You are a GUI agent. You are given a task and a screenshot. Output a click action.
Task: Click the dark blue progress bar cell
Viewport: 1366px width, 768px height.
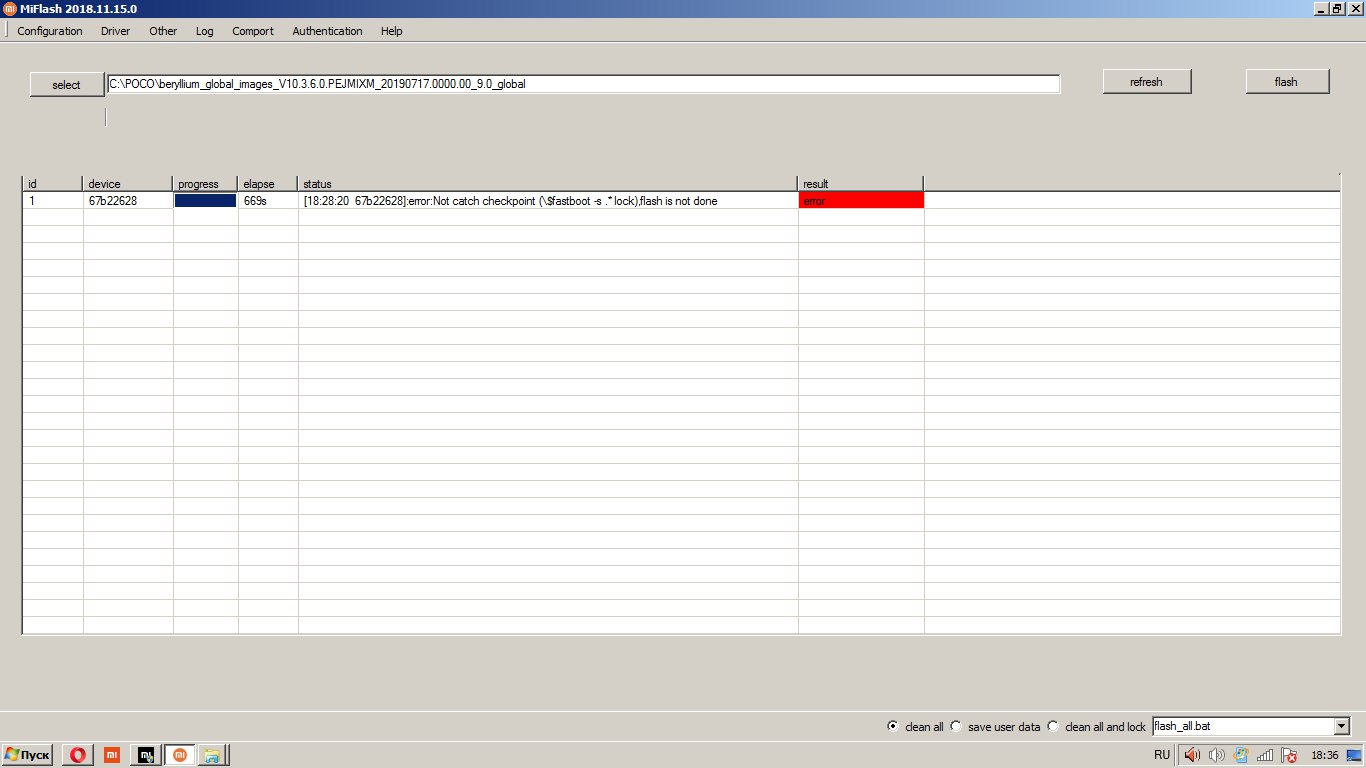click(206, 201)
